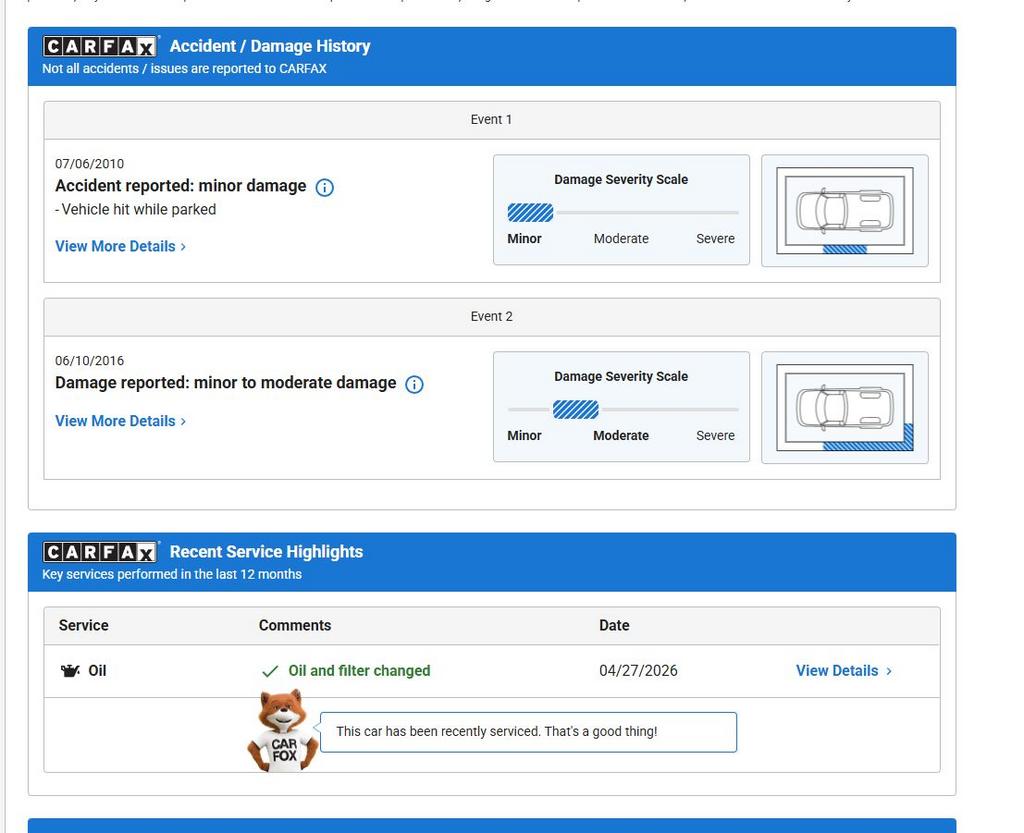1024x833 pixels.
Task: Expand chevron next to Event 1 View More Details
Action: [184, 247]
